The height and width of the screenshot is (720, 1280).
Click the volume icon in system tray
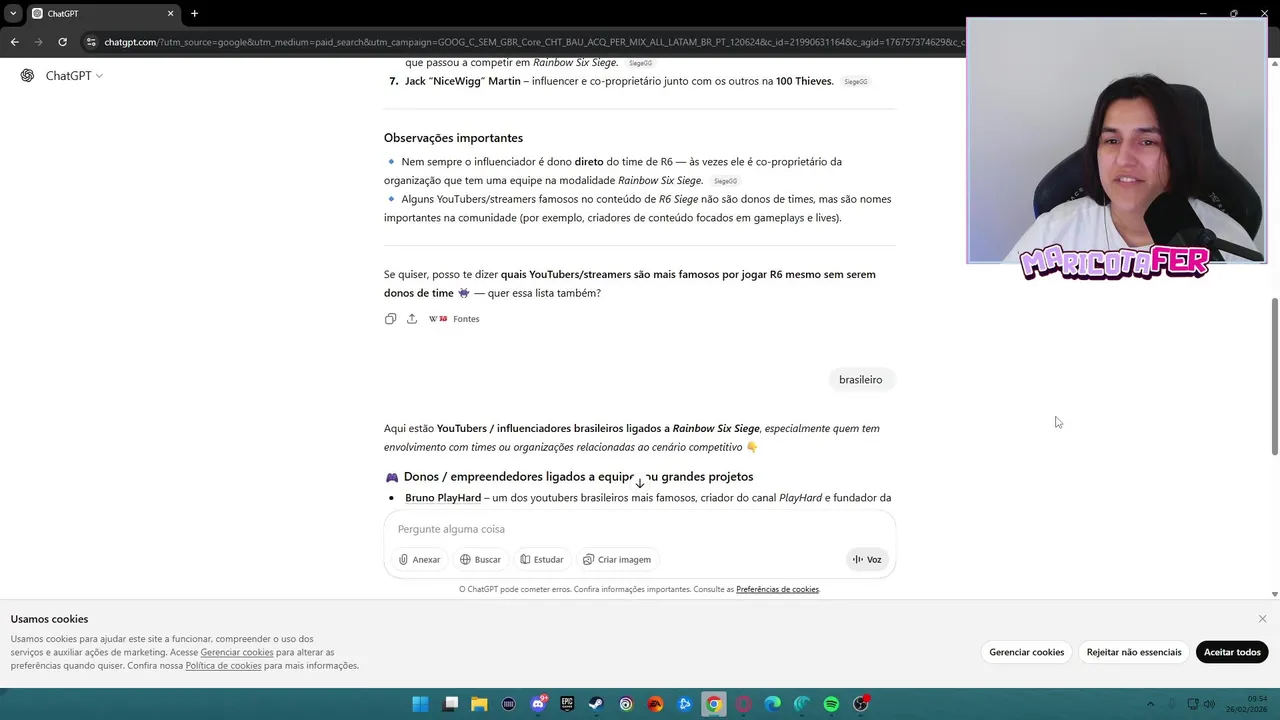tap(1210, 704)
